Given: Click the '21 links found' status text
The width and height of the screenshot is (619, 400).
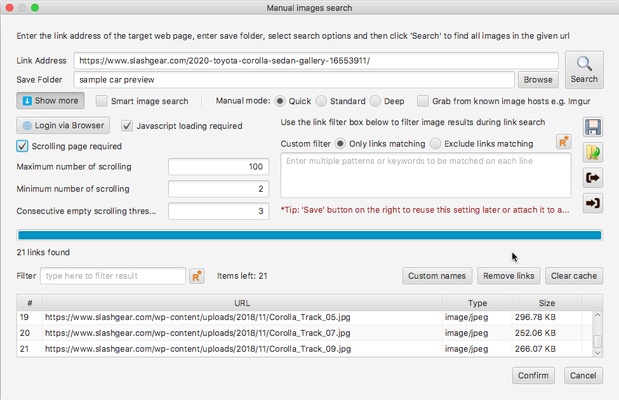Looking at the screenshot, I should coord(43,252).
